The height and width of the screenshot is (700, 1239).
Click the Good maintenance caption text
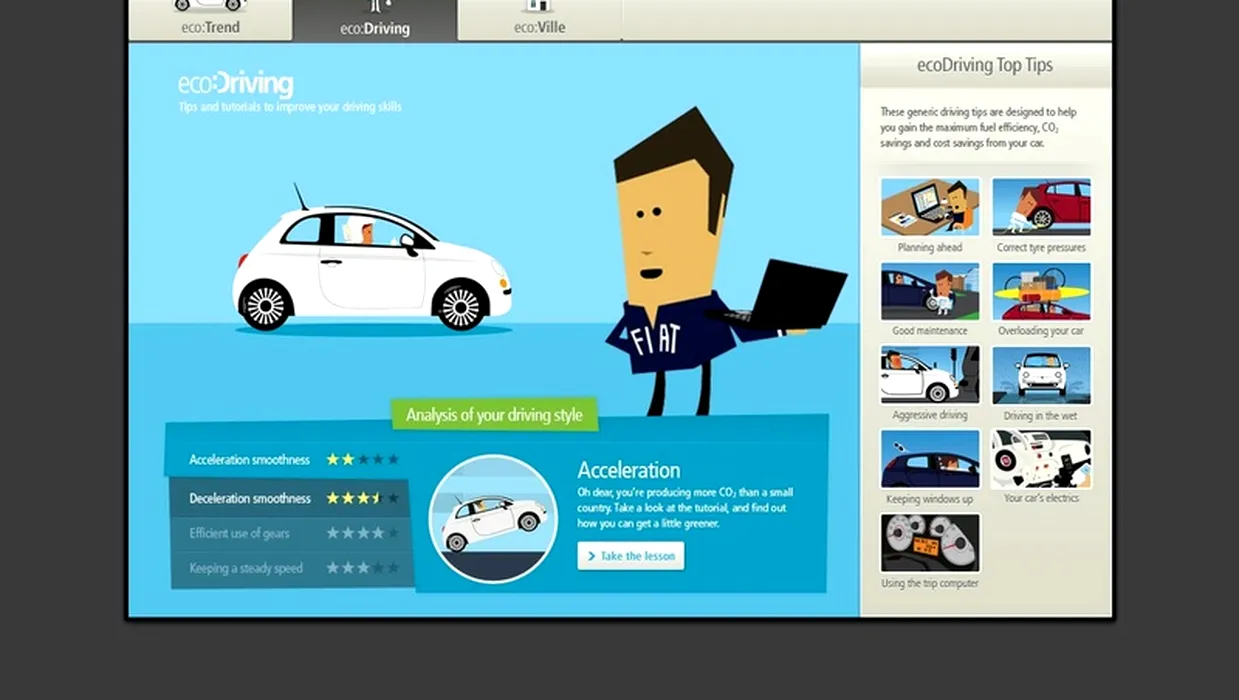click(930, 331)
